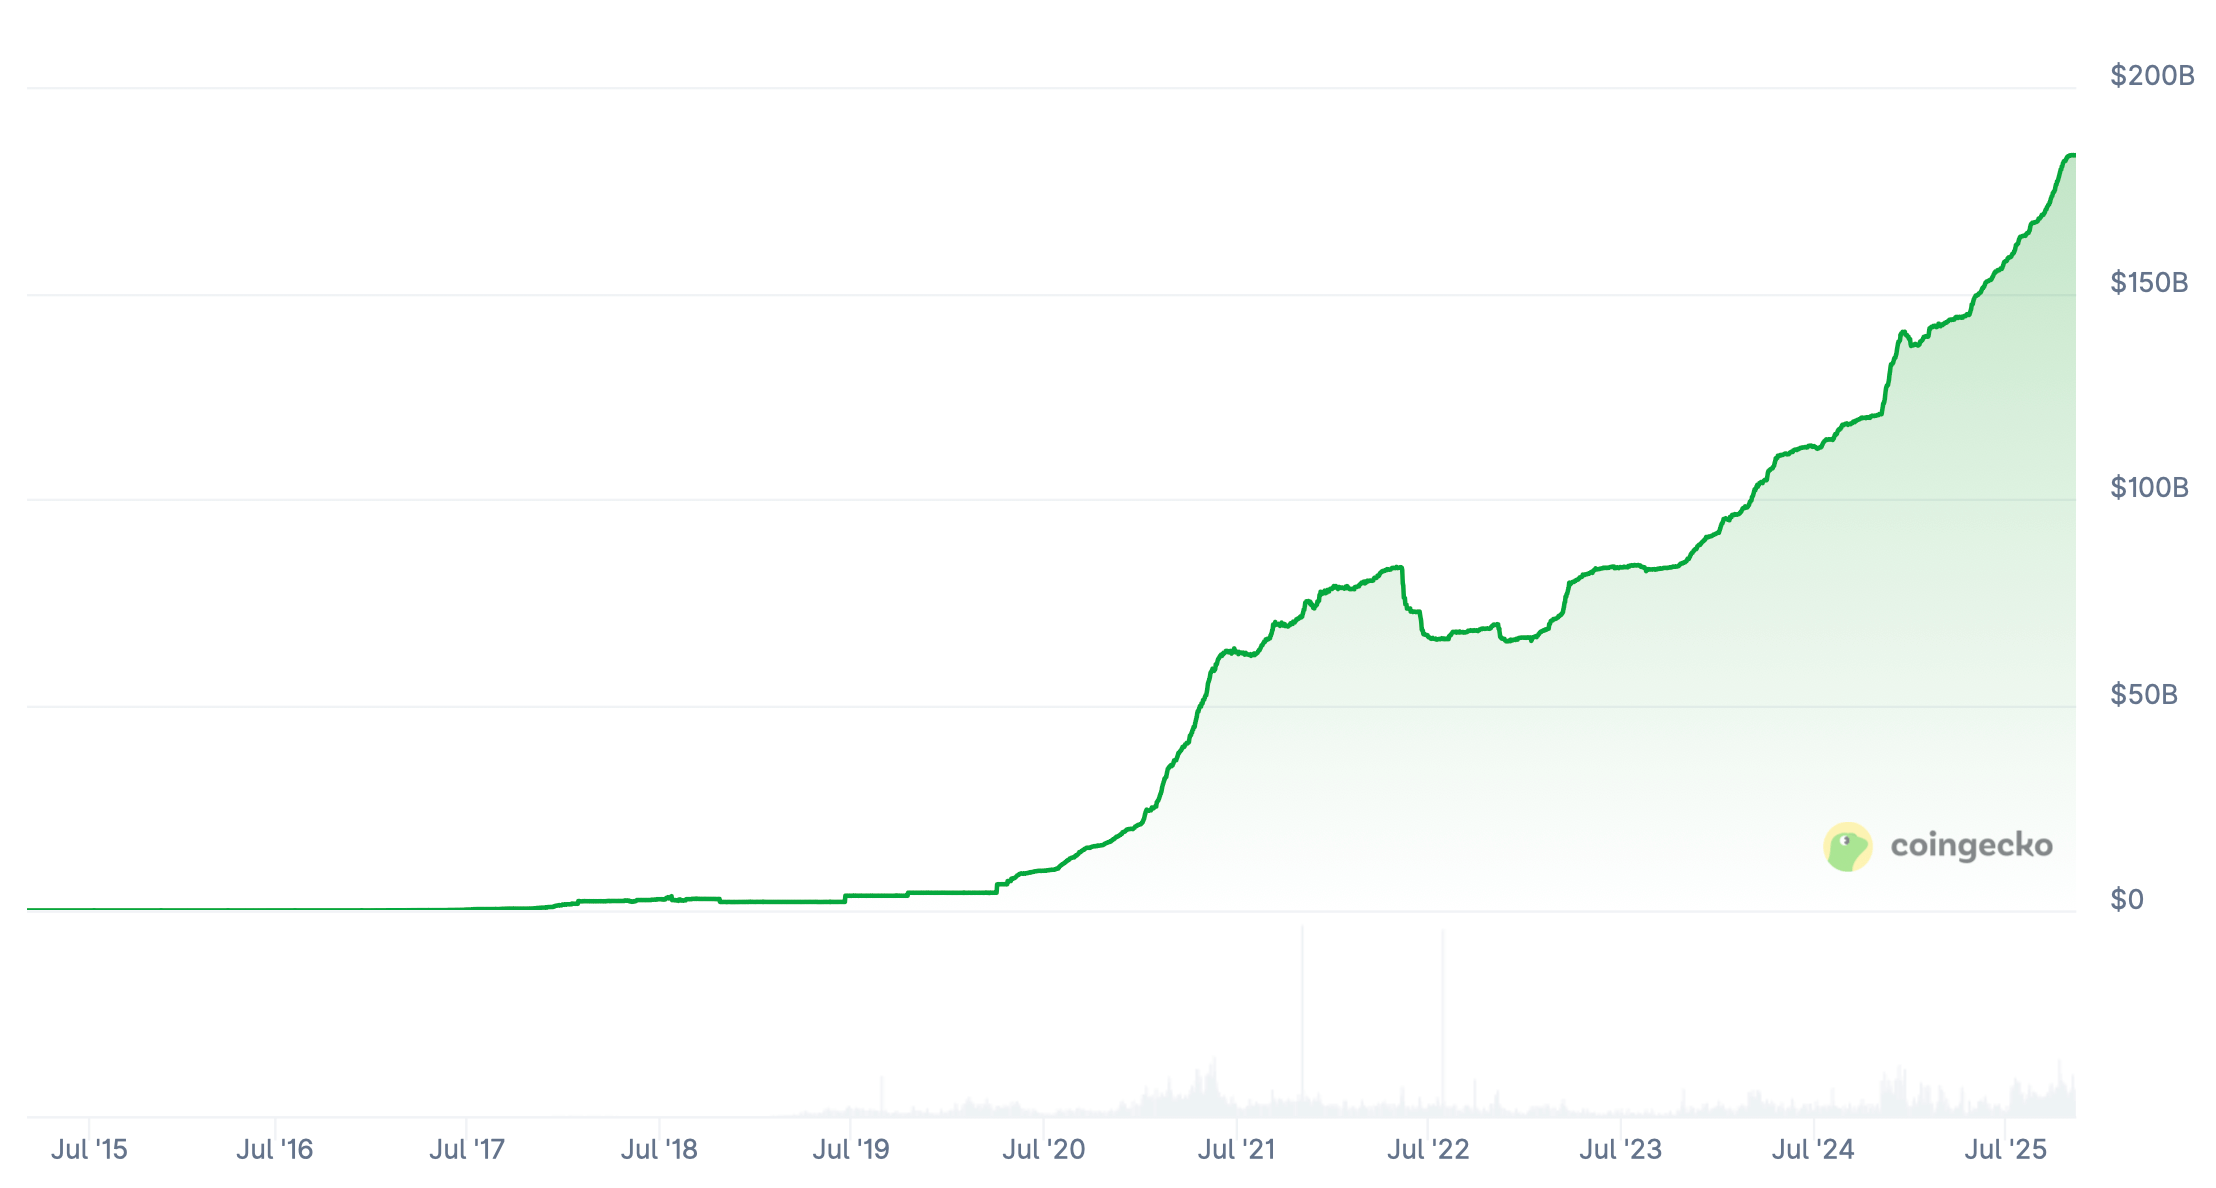2216x1188 pixels.
Task: Select the $100B y-axis label
Action: pyautogui.click(x=2149, y=488)
